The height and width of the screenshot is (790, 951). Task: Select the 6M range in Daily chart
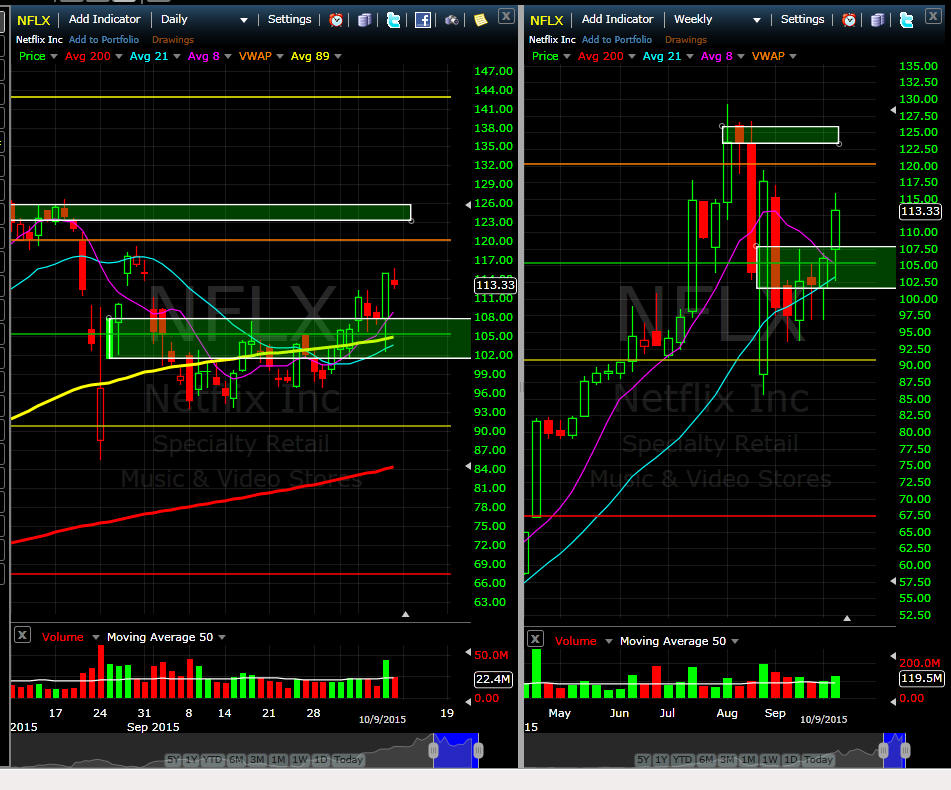click(x=236, y=759)
